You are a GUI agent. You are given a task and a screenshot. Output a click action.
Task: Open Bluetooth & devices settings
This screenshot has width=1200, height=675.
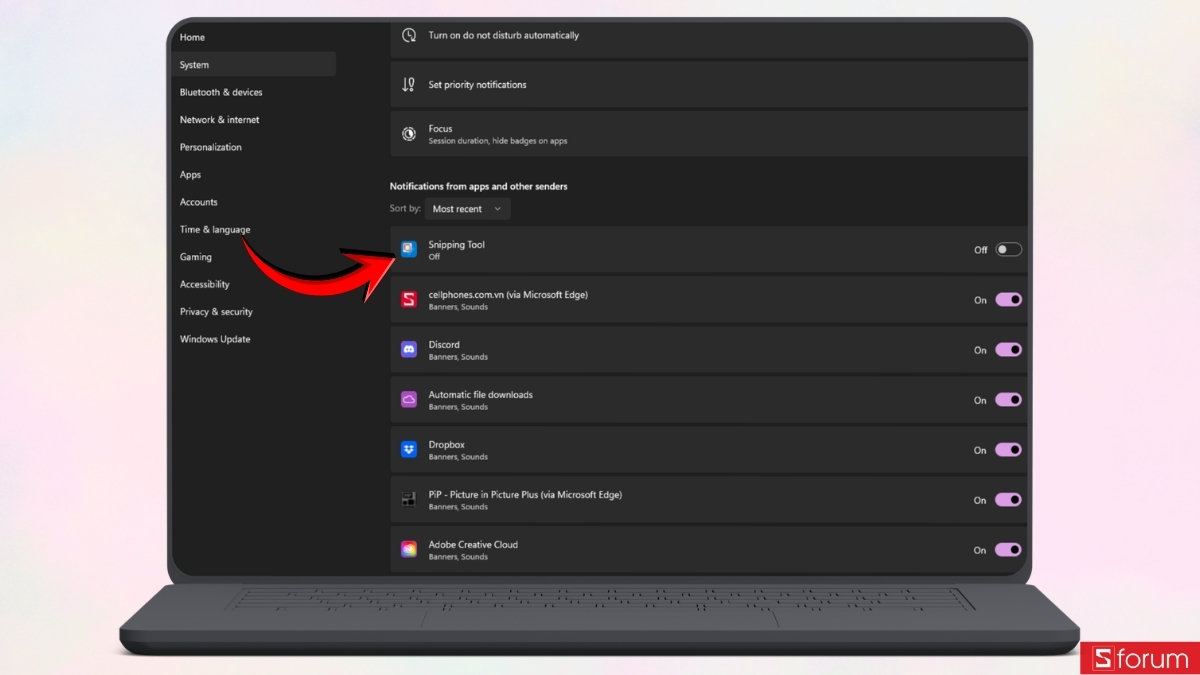click(x=221, y=92)
